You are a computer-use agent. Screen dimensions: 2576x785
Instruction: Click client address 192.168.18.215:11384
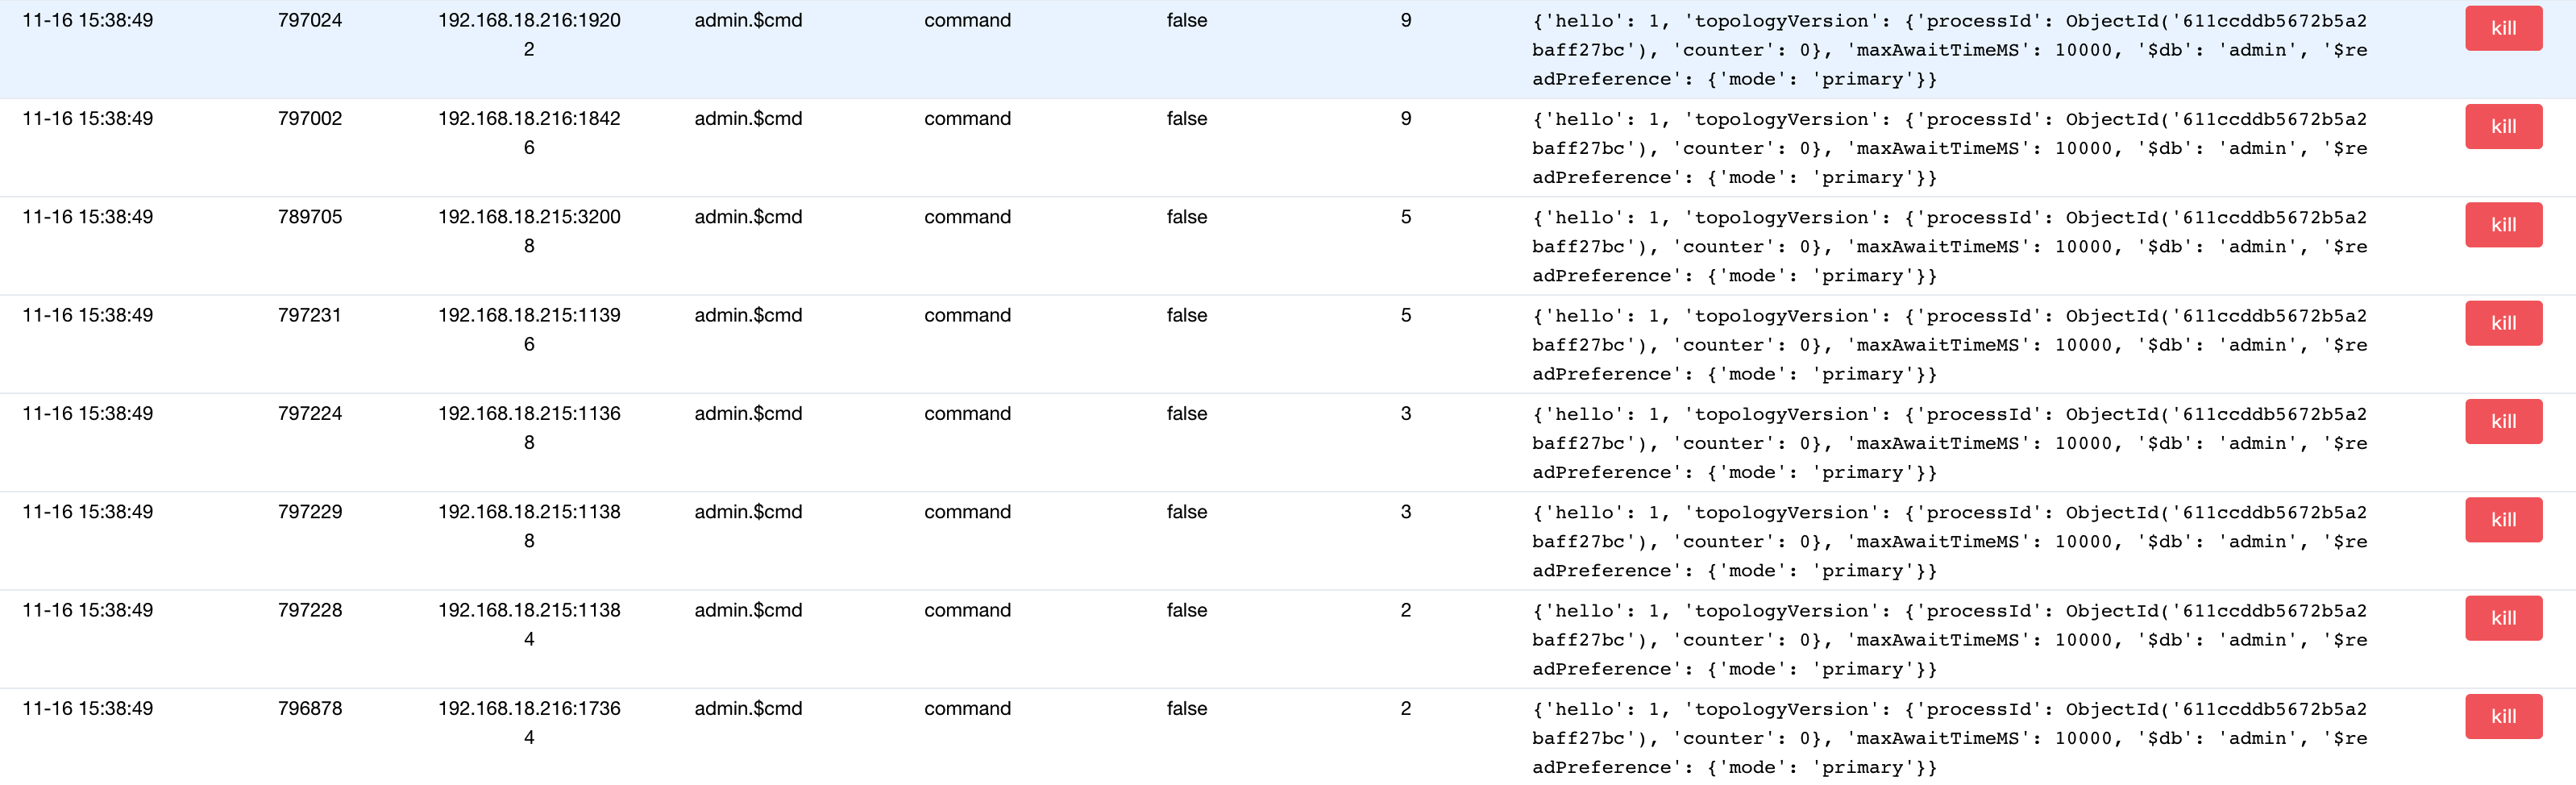(529, 624)
